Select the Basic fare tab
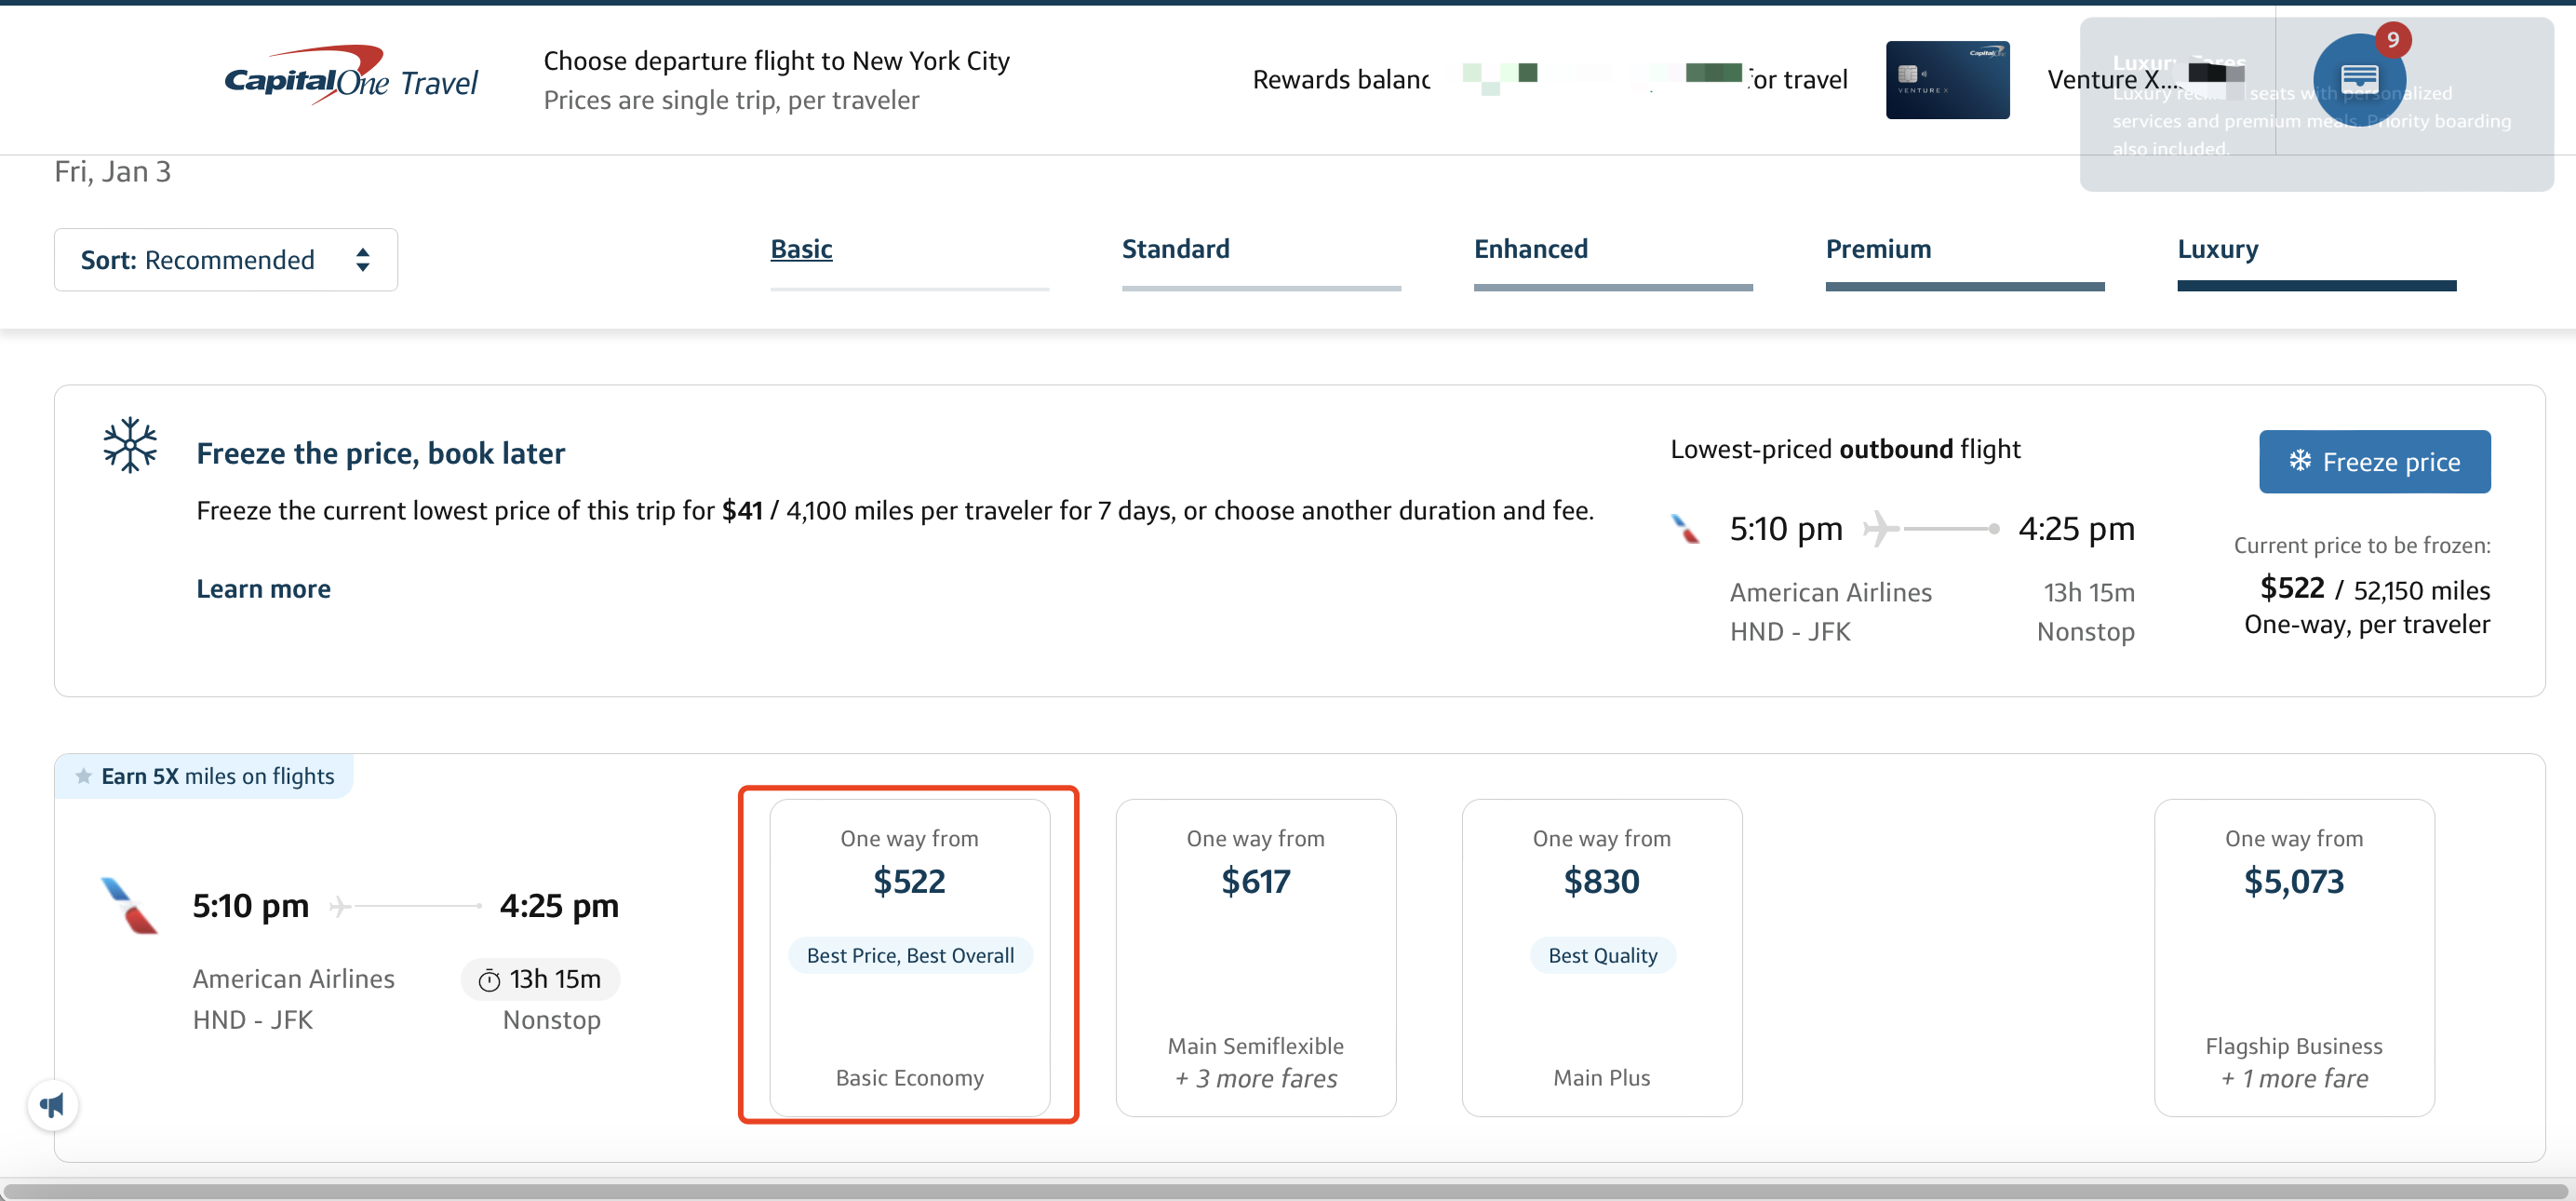 tap(801, 249)
